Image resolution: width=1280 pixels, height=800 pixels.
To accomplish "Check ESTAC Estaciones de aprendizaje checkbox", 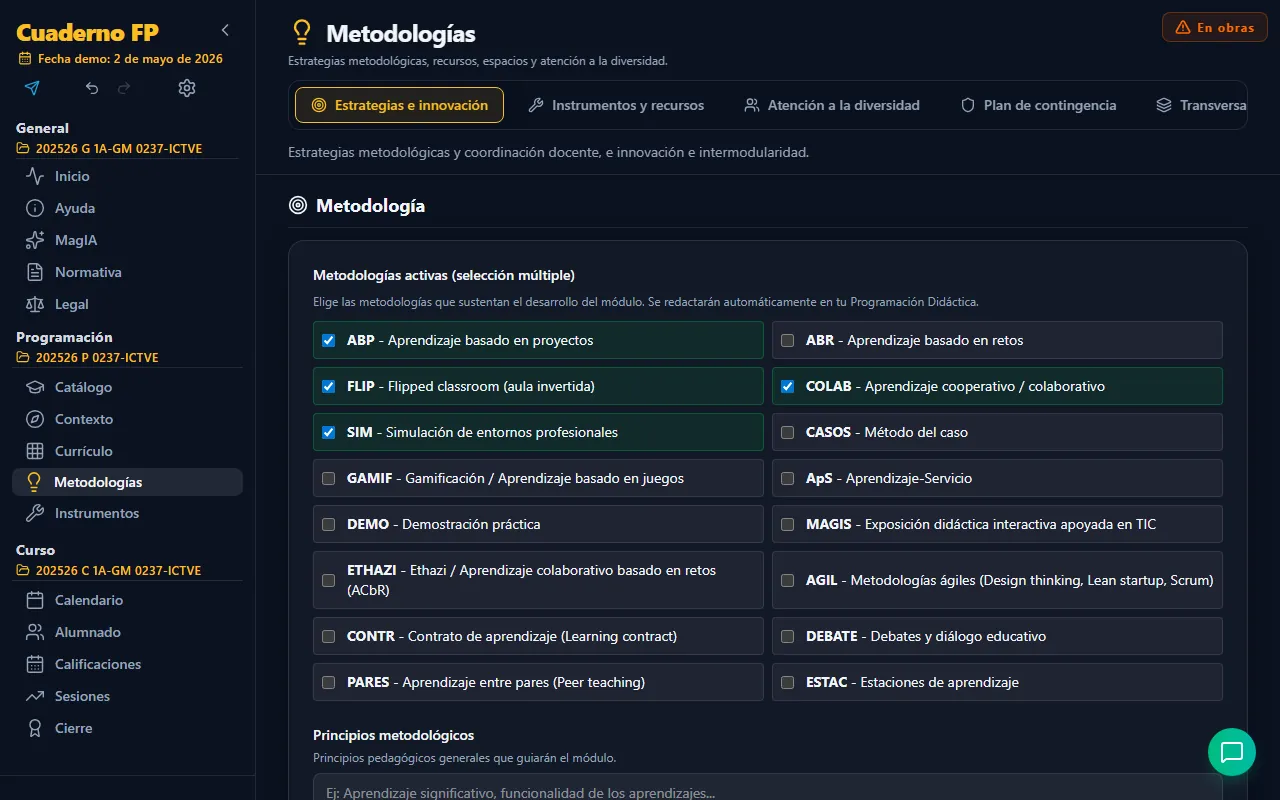I will (x=787, y=682).
